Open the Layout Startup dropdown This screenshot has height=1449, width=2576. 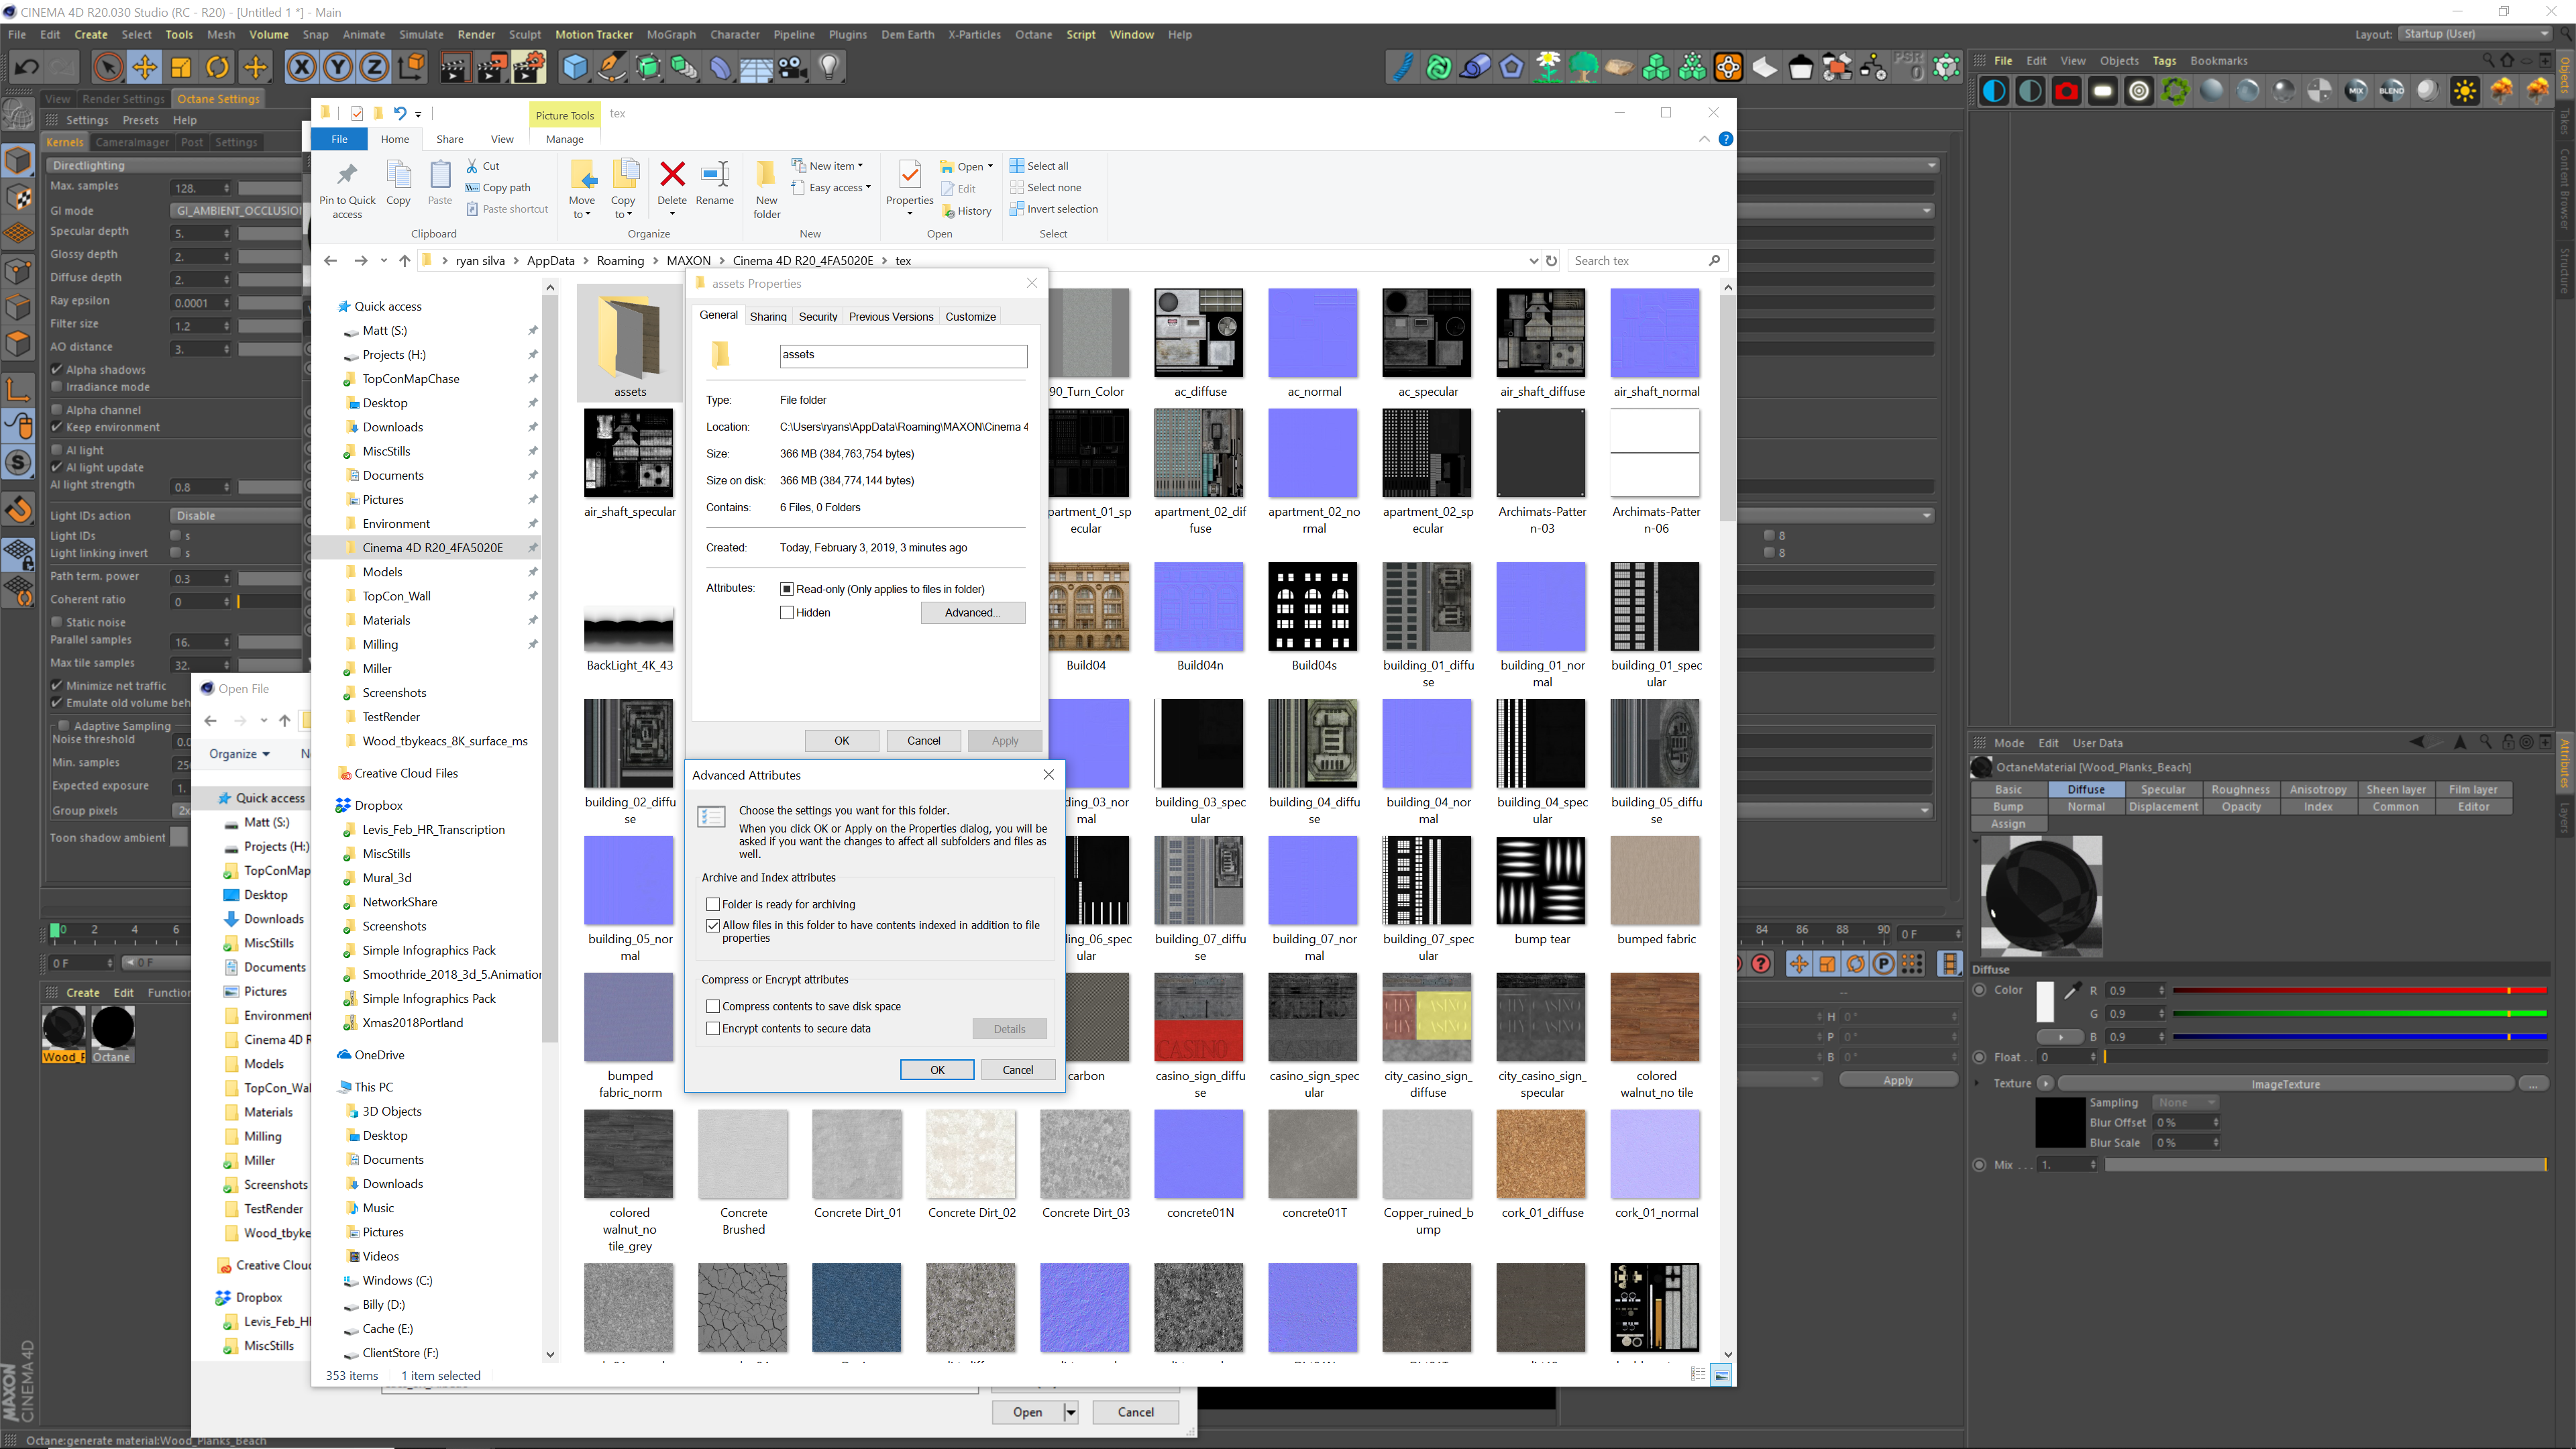(2475, 34)
